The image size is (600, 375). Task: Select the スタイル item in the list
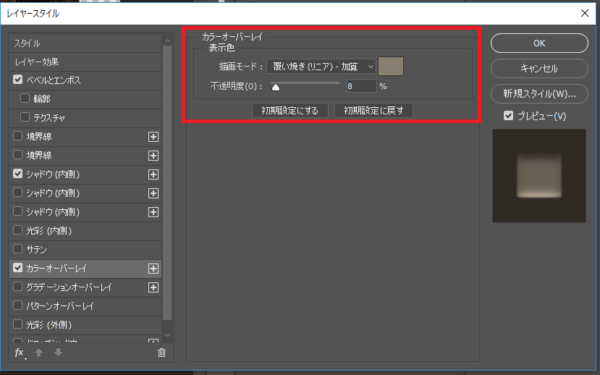click(85, 43)
